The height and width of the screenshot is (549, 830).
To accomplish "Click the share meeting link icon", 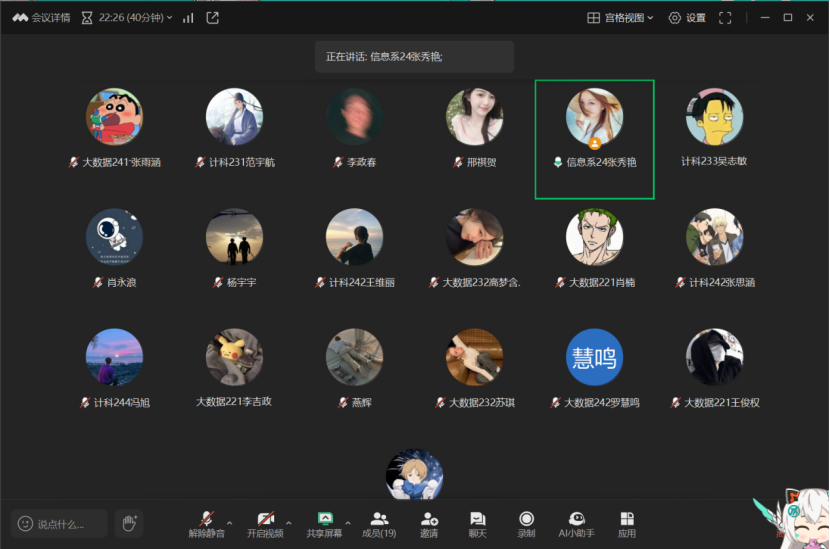I will pos(212,18).
